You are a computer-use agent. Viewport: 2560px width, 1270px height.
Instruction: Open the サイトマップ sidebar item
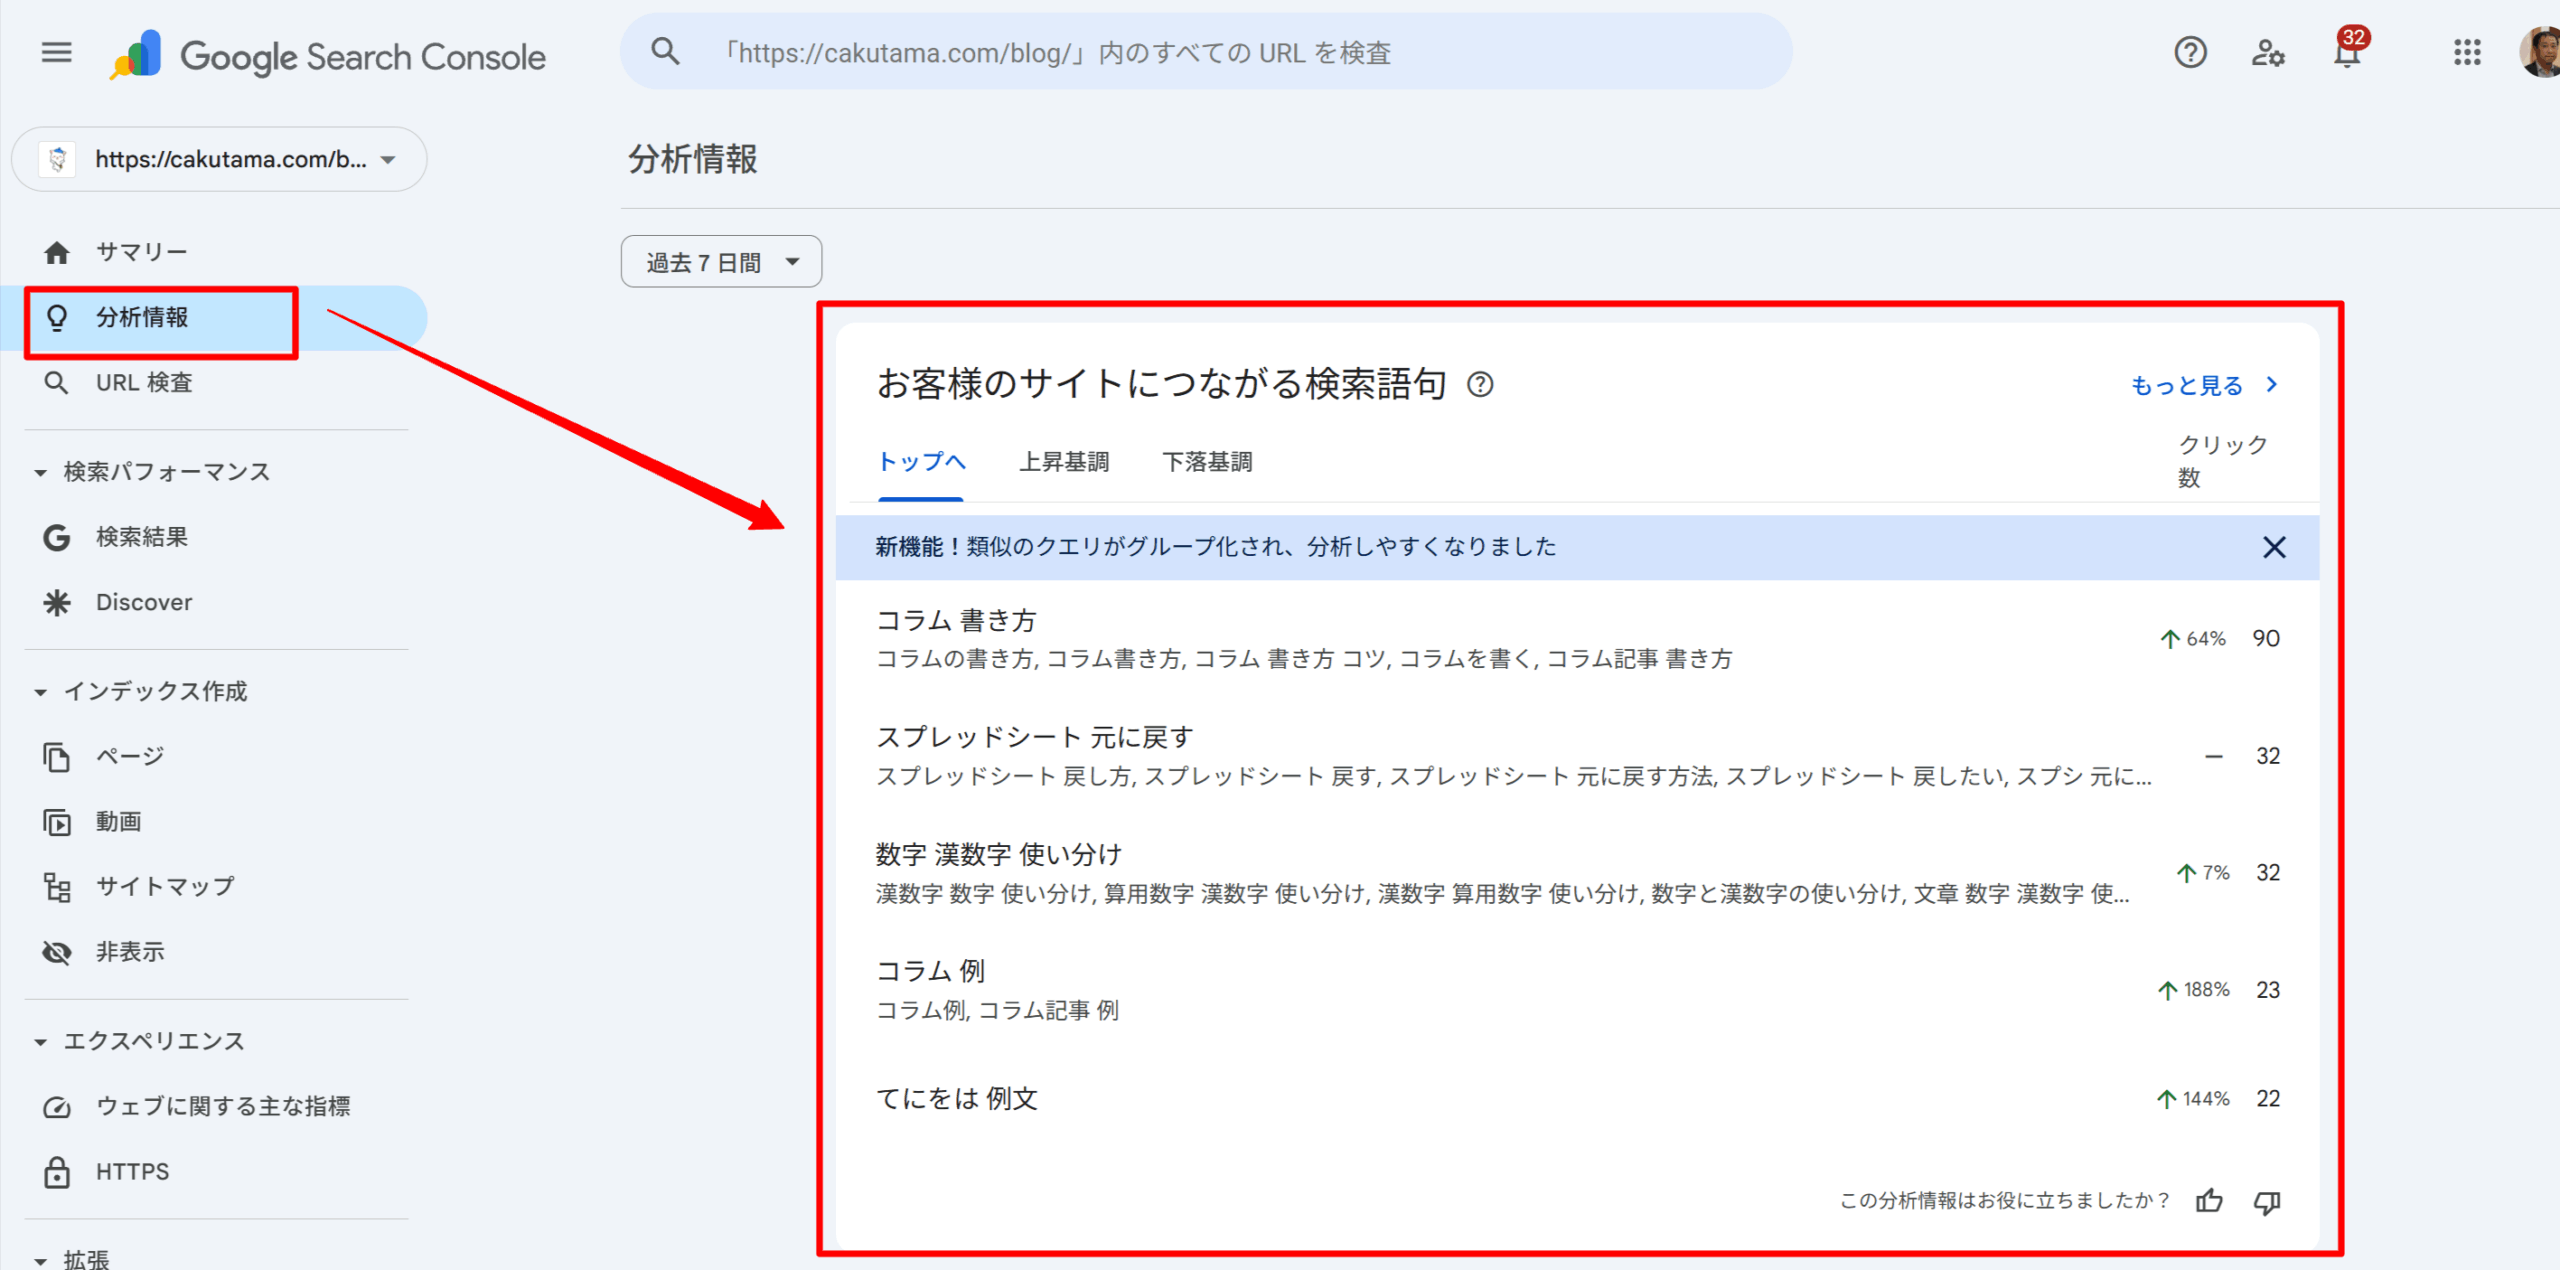tap(165, 887)
